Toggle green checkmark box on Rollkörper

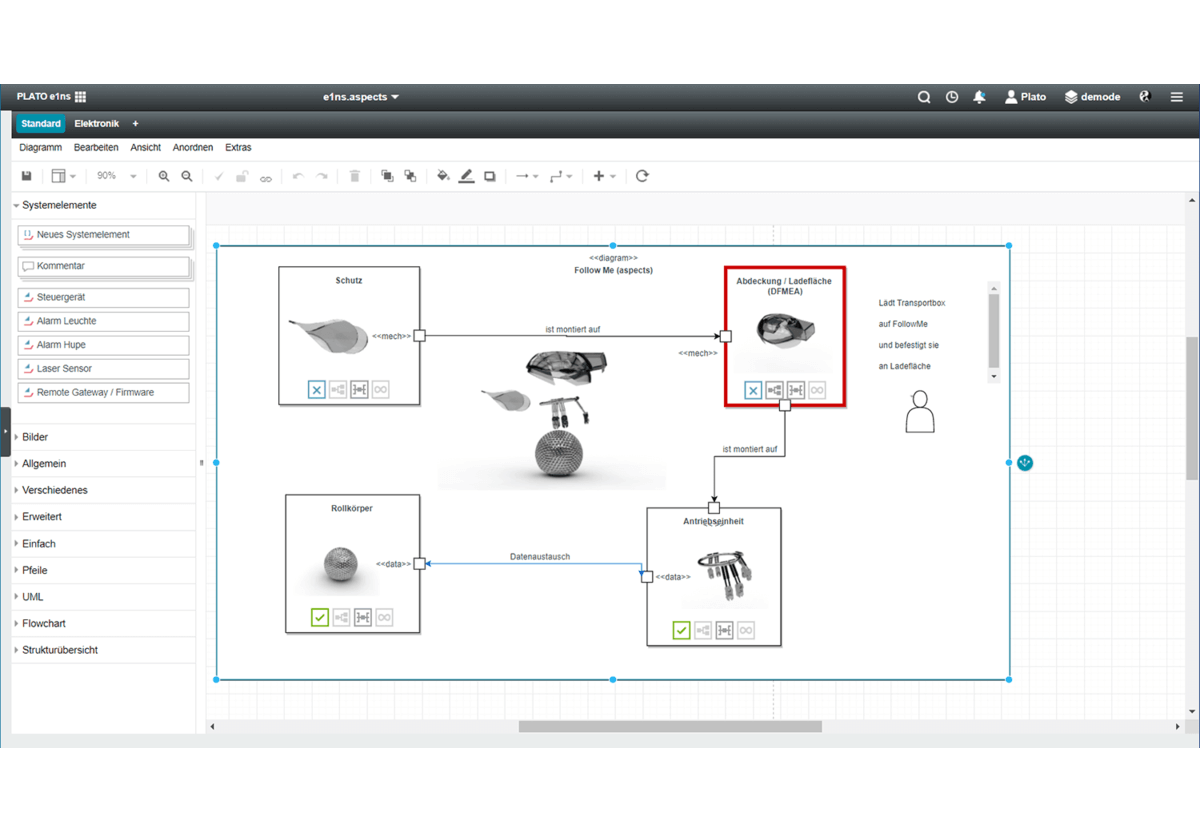tap(320, 618)
